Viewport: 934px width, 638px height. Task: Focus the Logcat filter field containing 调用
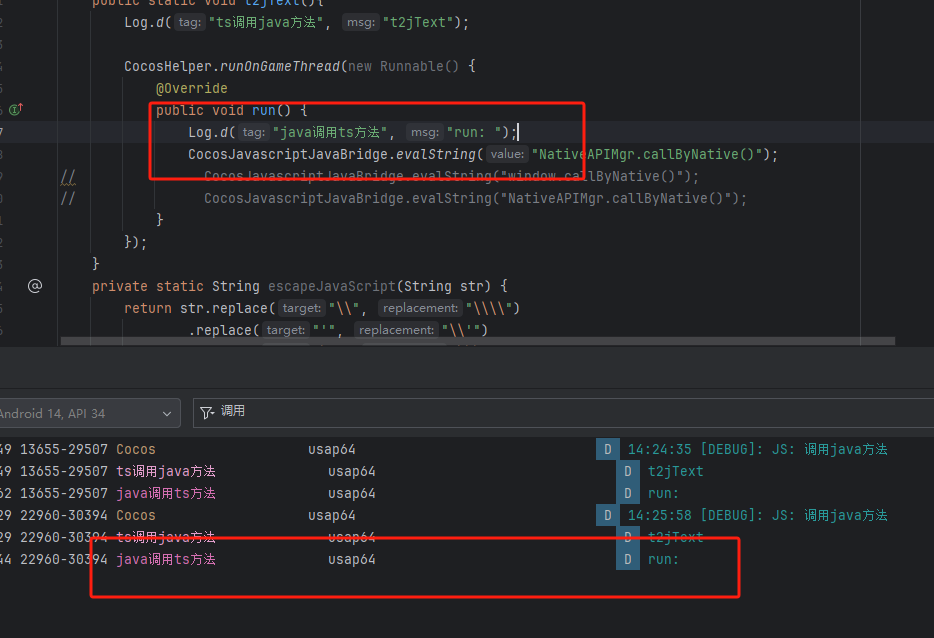(563, 413)
